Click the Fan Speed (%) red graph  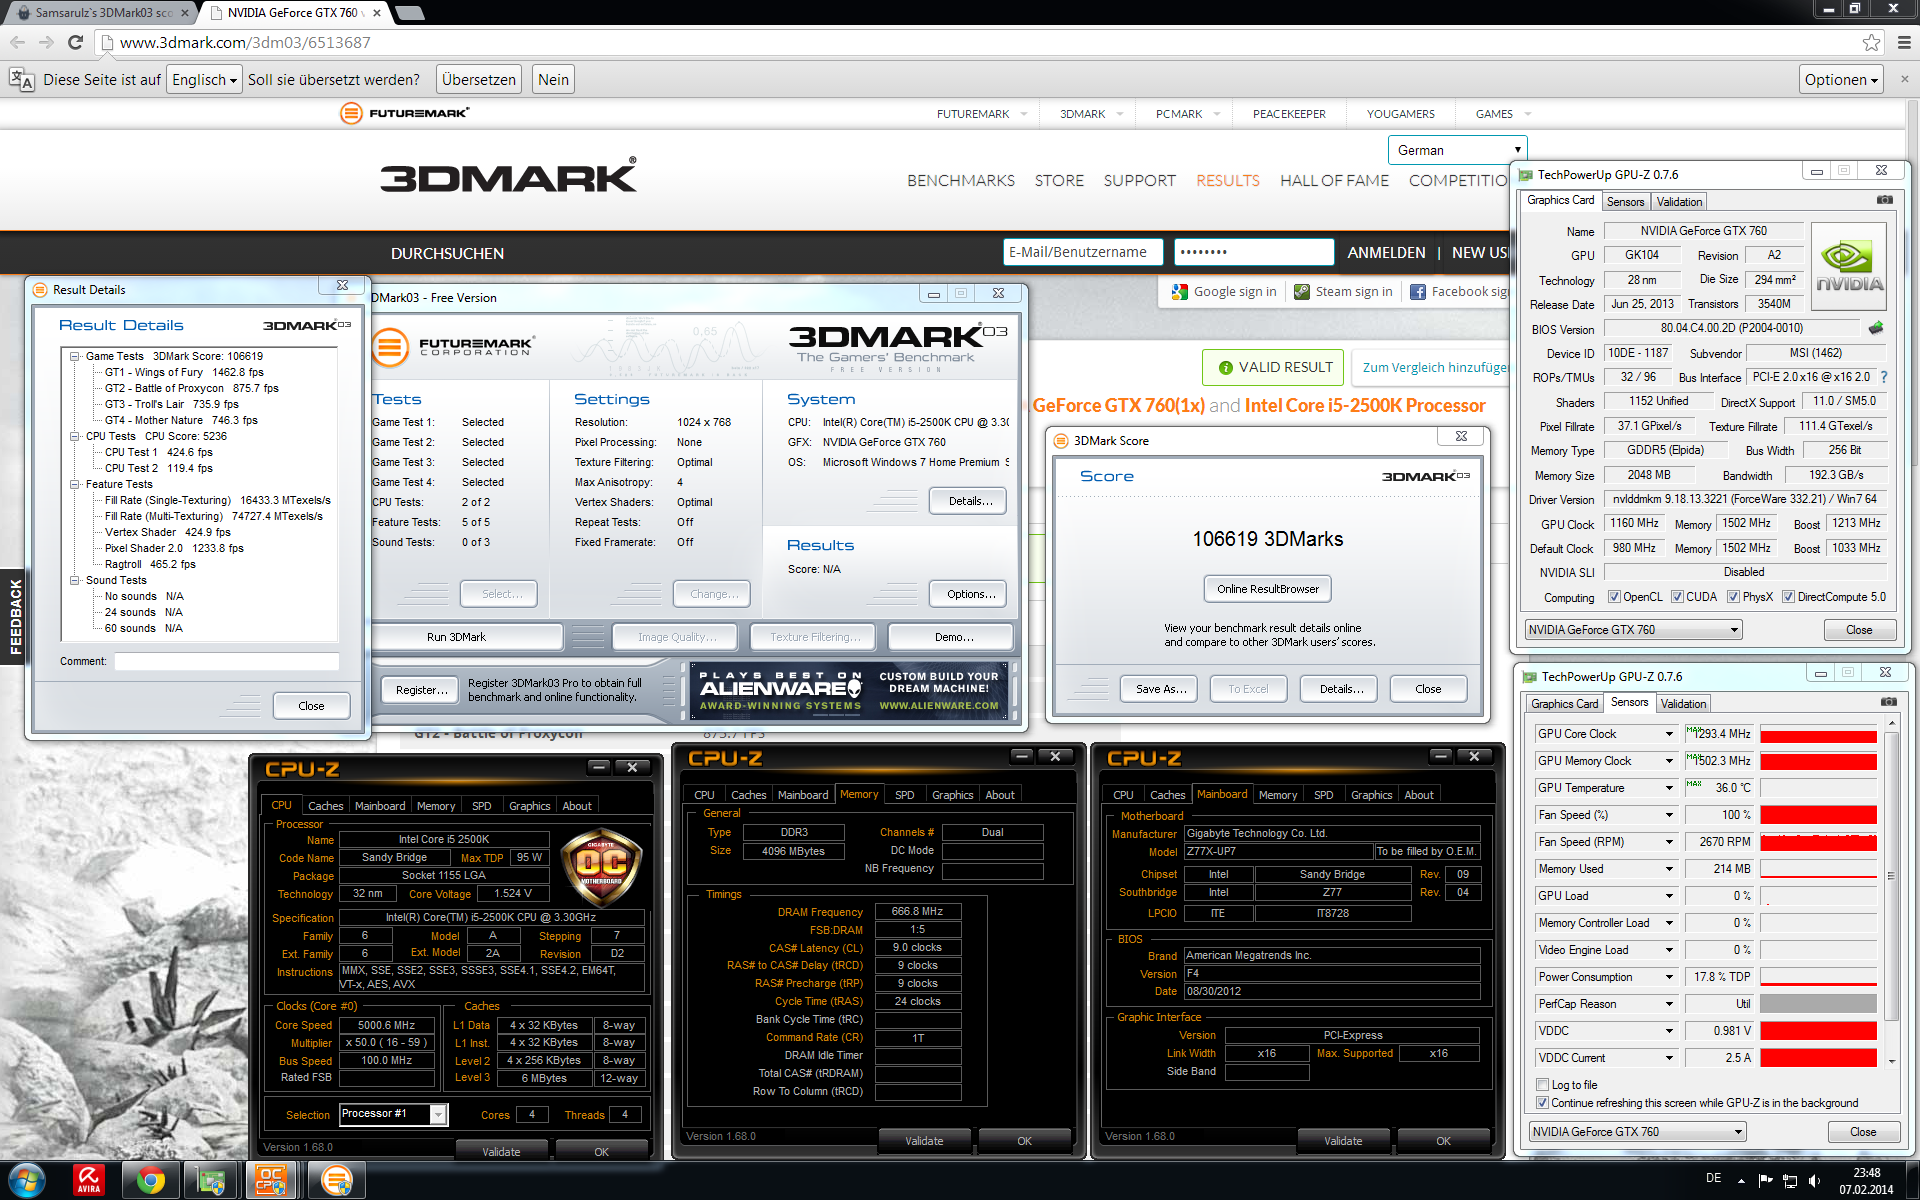[1818, 815]
